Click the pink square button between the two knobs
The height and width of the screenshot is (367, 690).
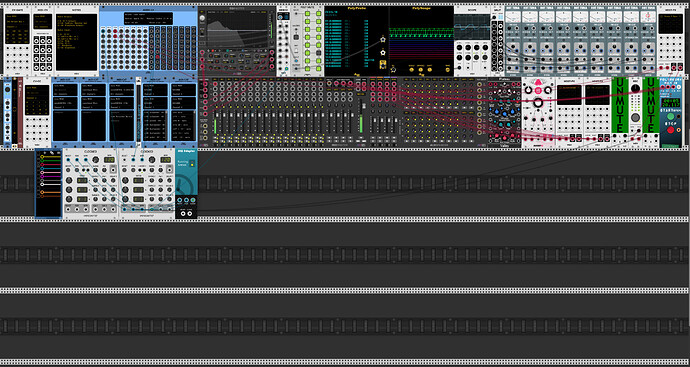(x=539, y=91)
